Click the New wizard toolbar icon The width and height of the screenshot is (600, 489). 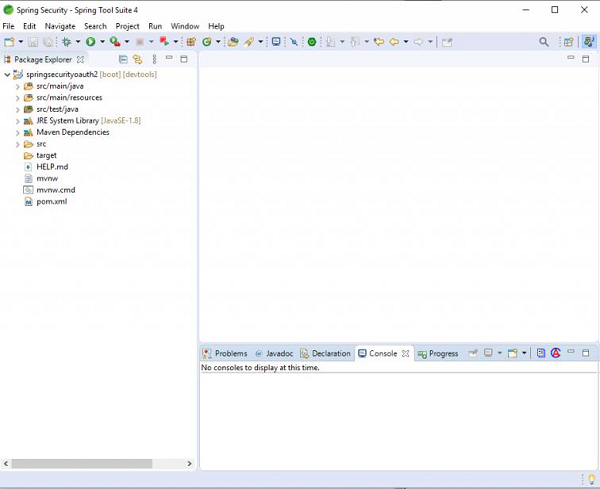pyautogui.click(x=9, y=42)
